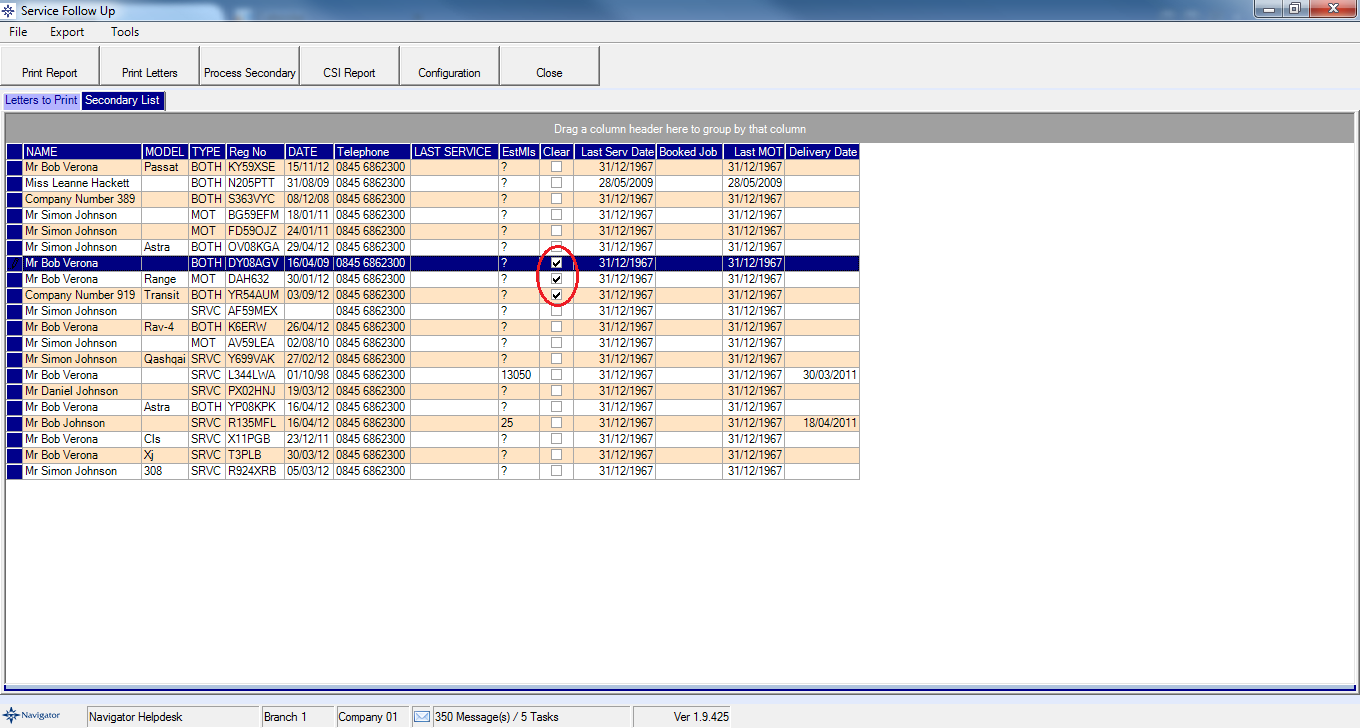Viewport: 1360px width, 728px height.
Task: Click the Navigator logo in status bar
Action: (x=32, y=715)
